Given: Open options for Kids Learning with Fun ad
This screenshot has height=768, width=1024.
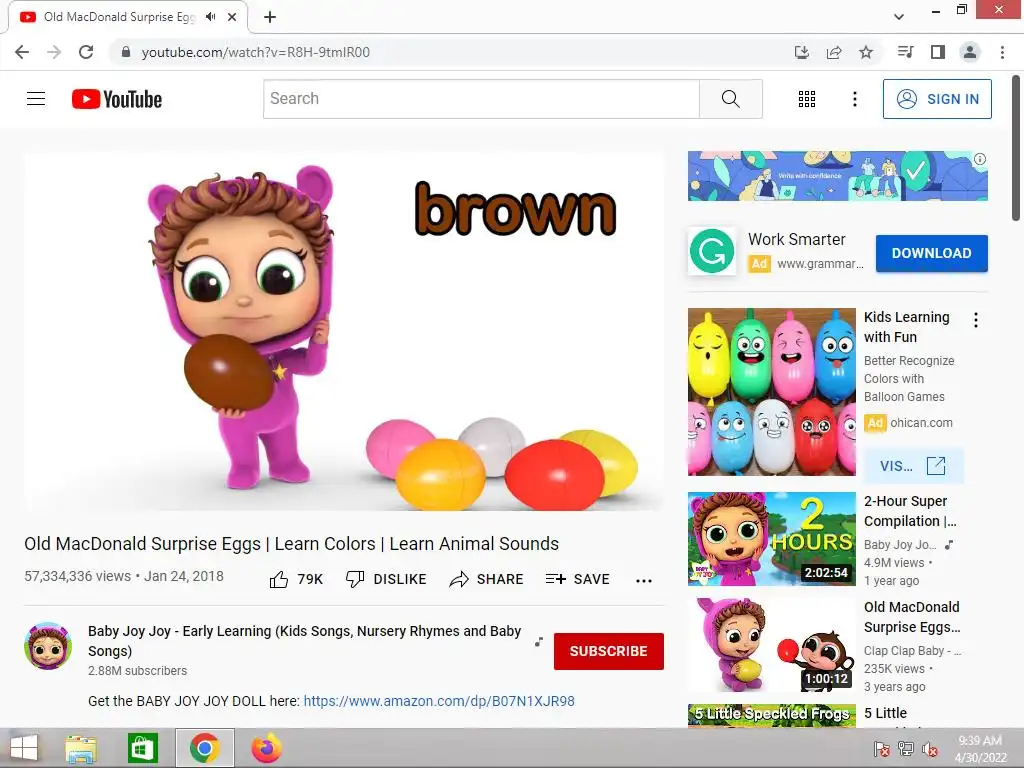Looking at the screenshot, I should click(976, 320).
